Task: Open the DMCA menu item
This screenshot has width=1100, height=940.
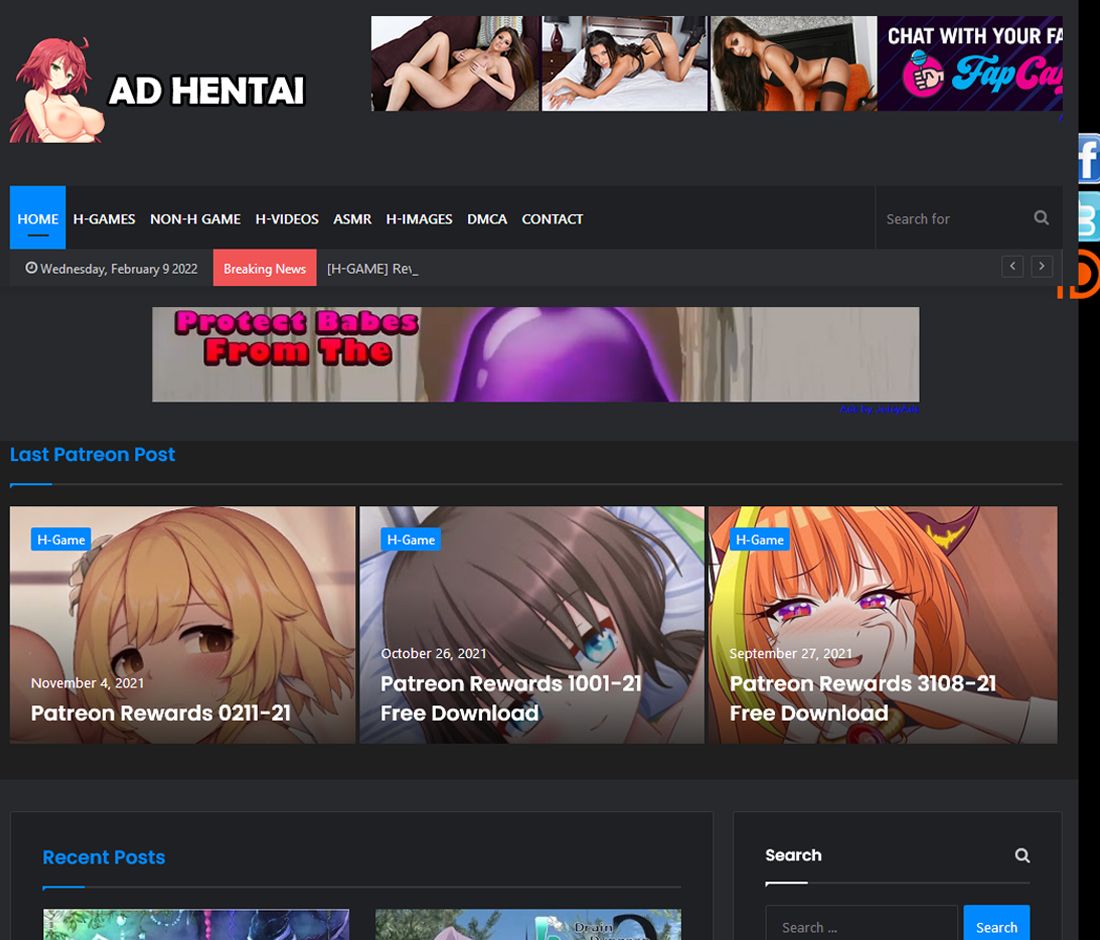Action: 487,218
